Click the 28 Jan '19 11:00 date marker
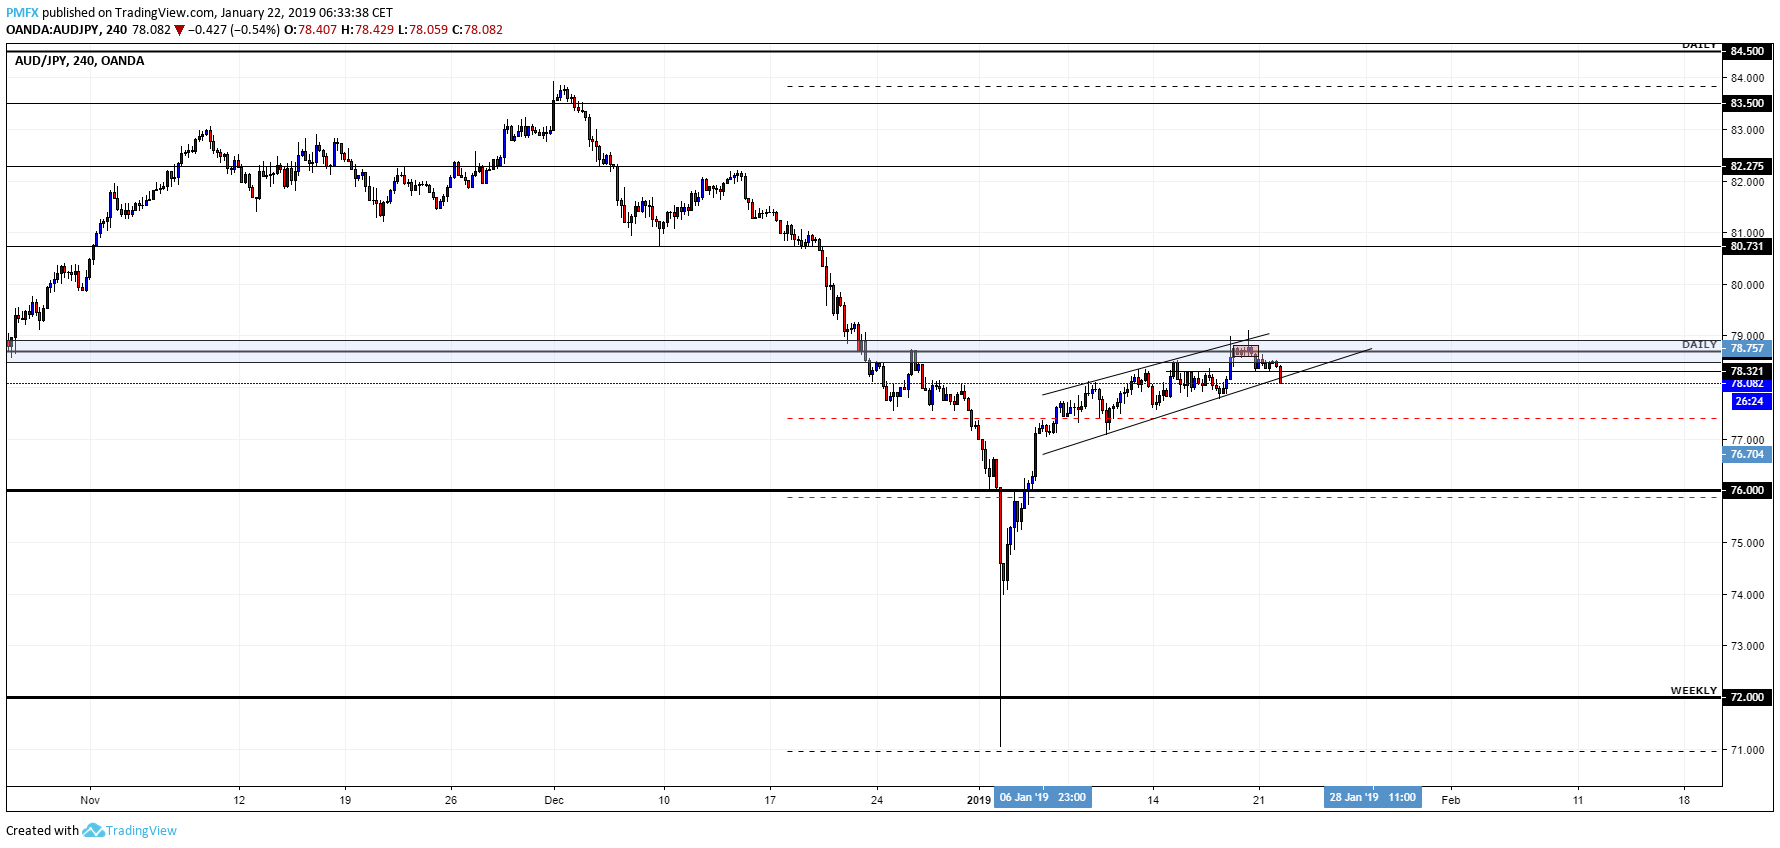This screenshot has height=848, width=1780. 1372,798
